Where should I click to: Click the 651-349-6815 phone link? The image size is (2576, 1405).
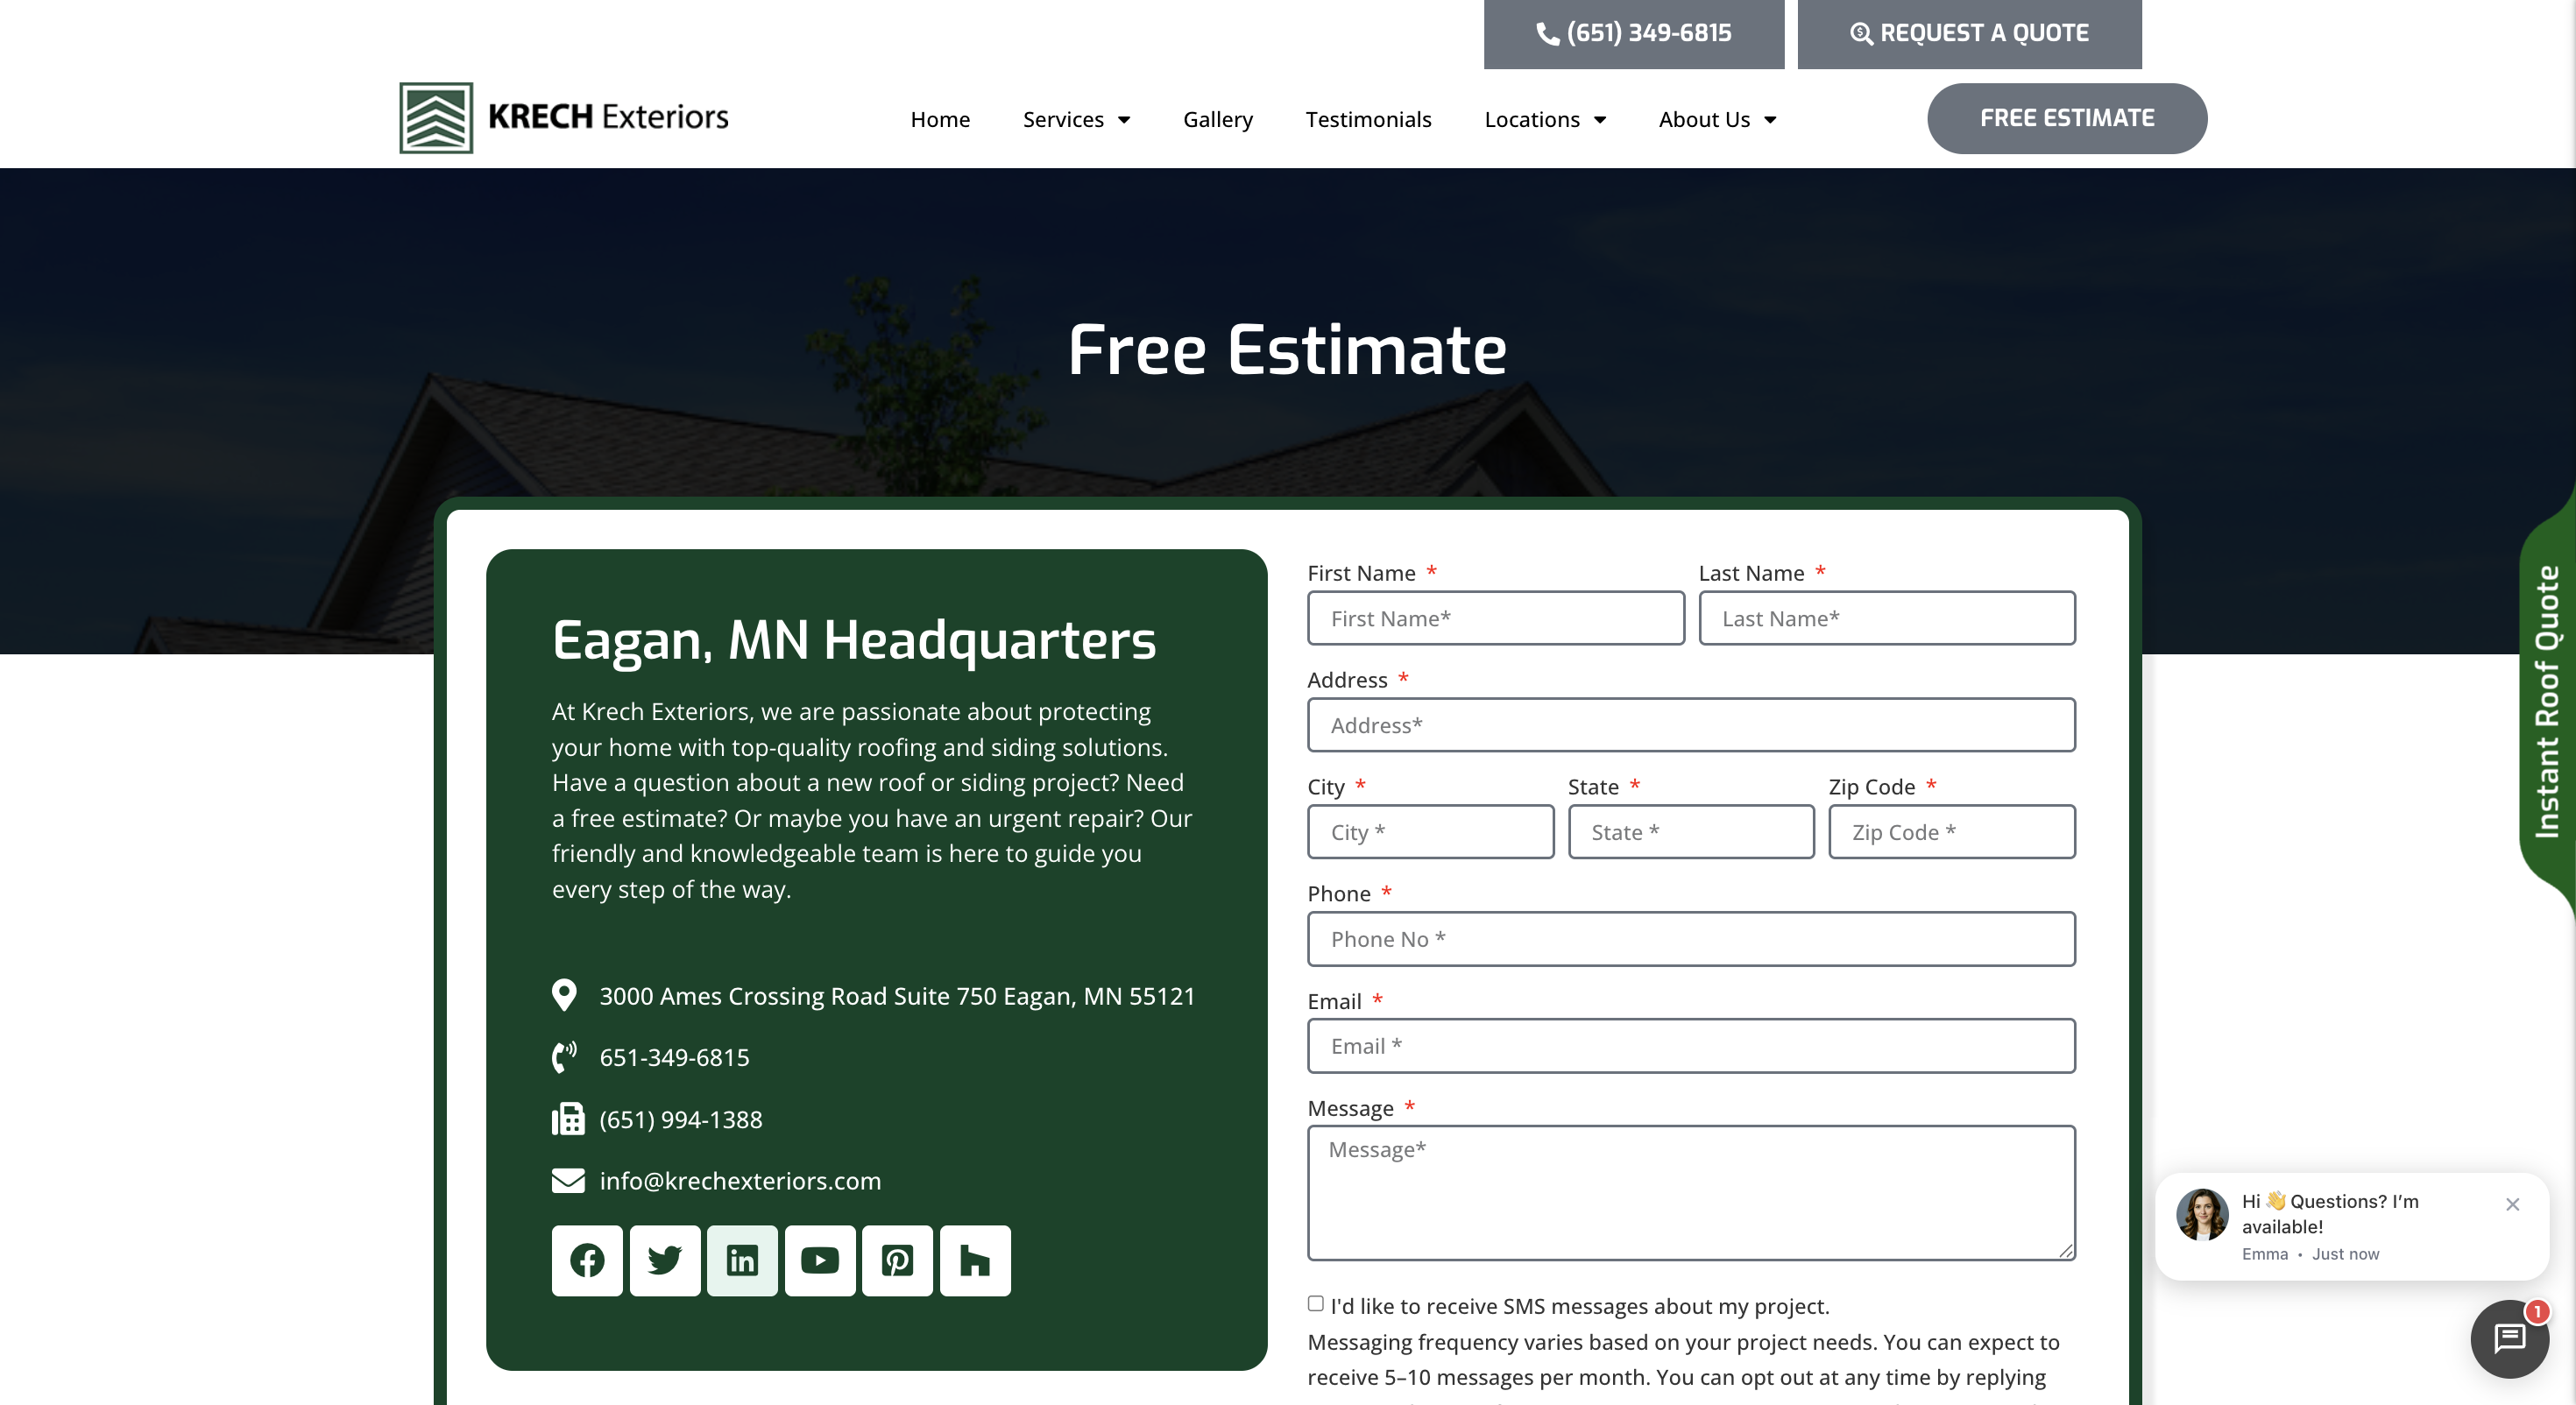click(x=674, y=1057)
